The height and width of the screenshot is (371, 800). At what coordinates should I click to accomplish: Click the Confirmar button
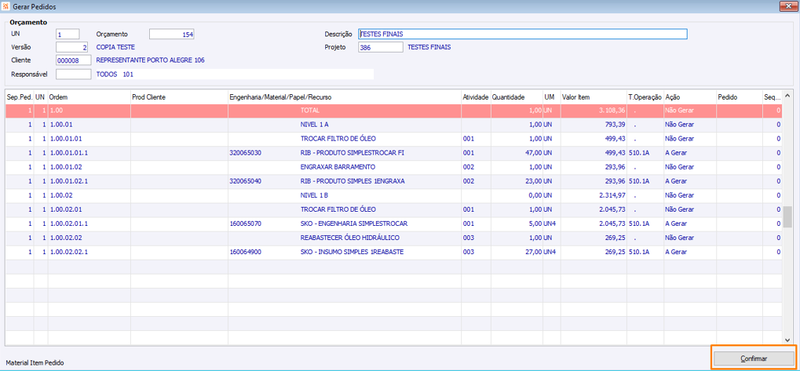753,358
